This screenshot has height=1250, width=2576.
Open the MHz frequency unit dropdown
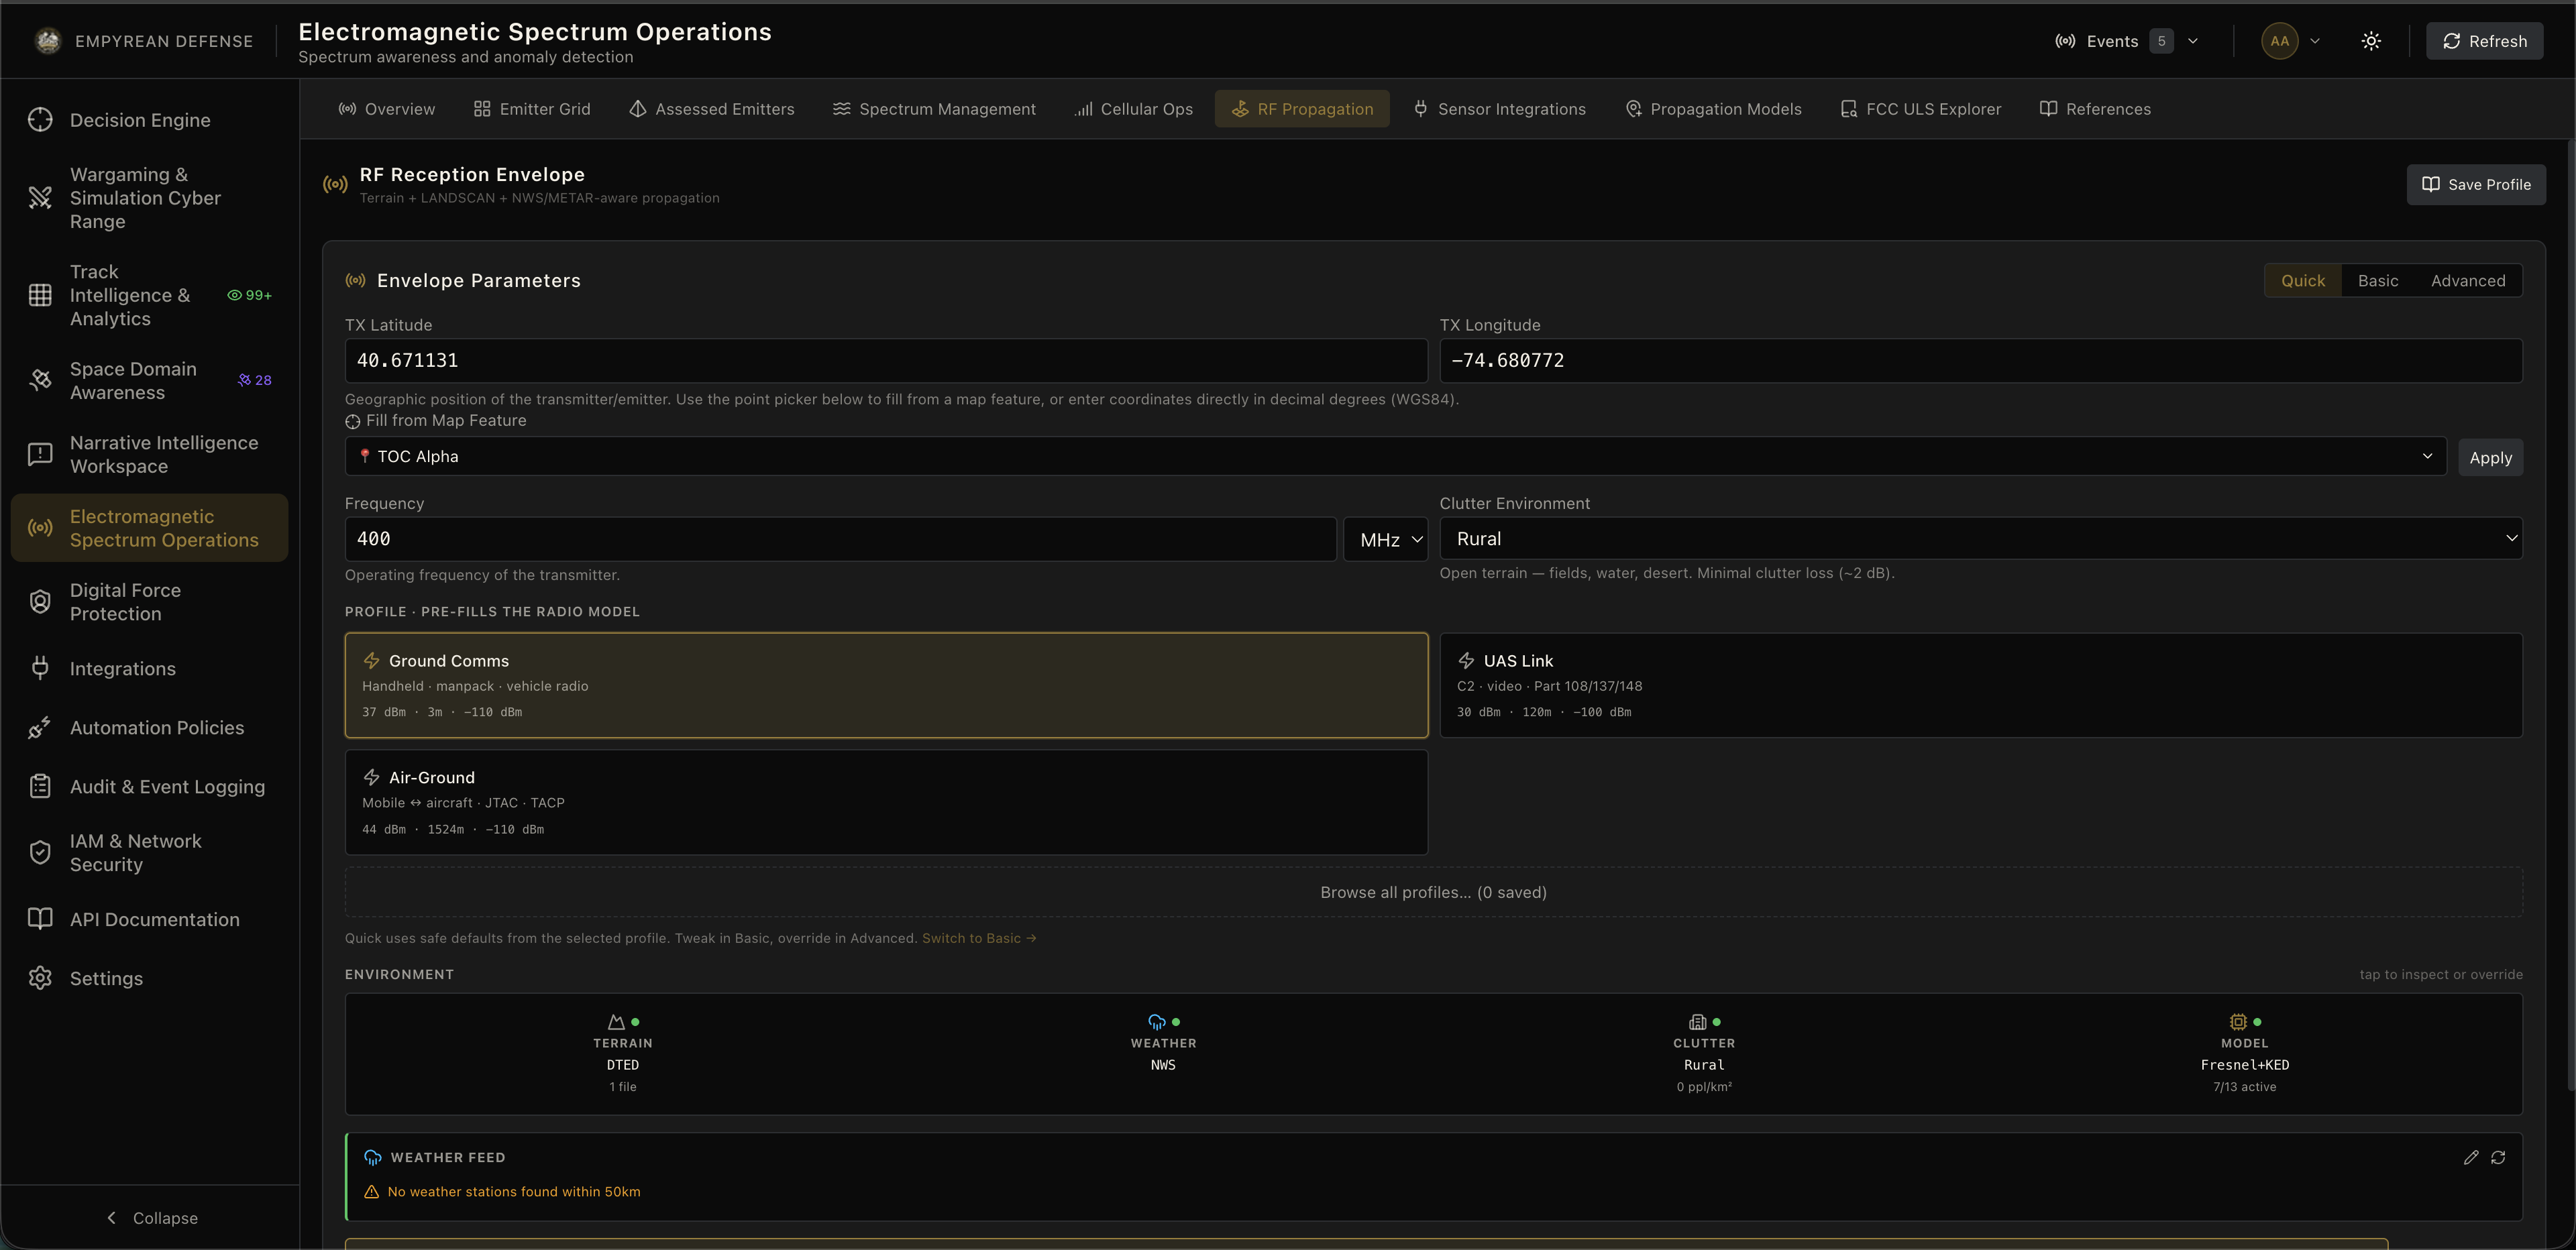tap(1385, 539)
